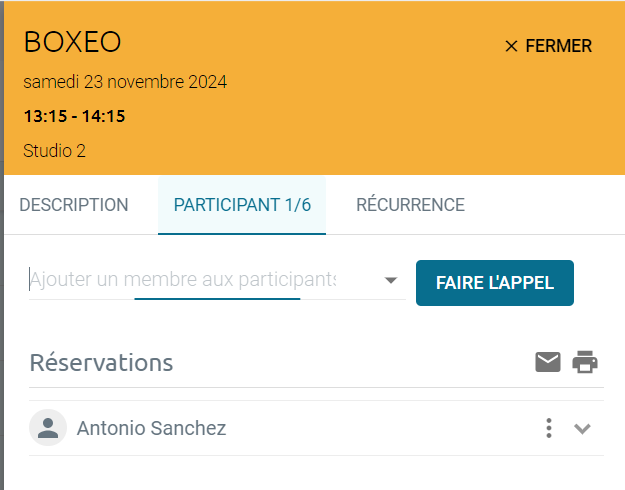Viewport: 625px width, 490px height.
Task: Open the member dropdown arrow
Action: coord(391,280)
